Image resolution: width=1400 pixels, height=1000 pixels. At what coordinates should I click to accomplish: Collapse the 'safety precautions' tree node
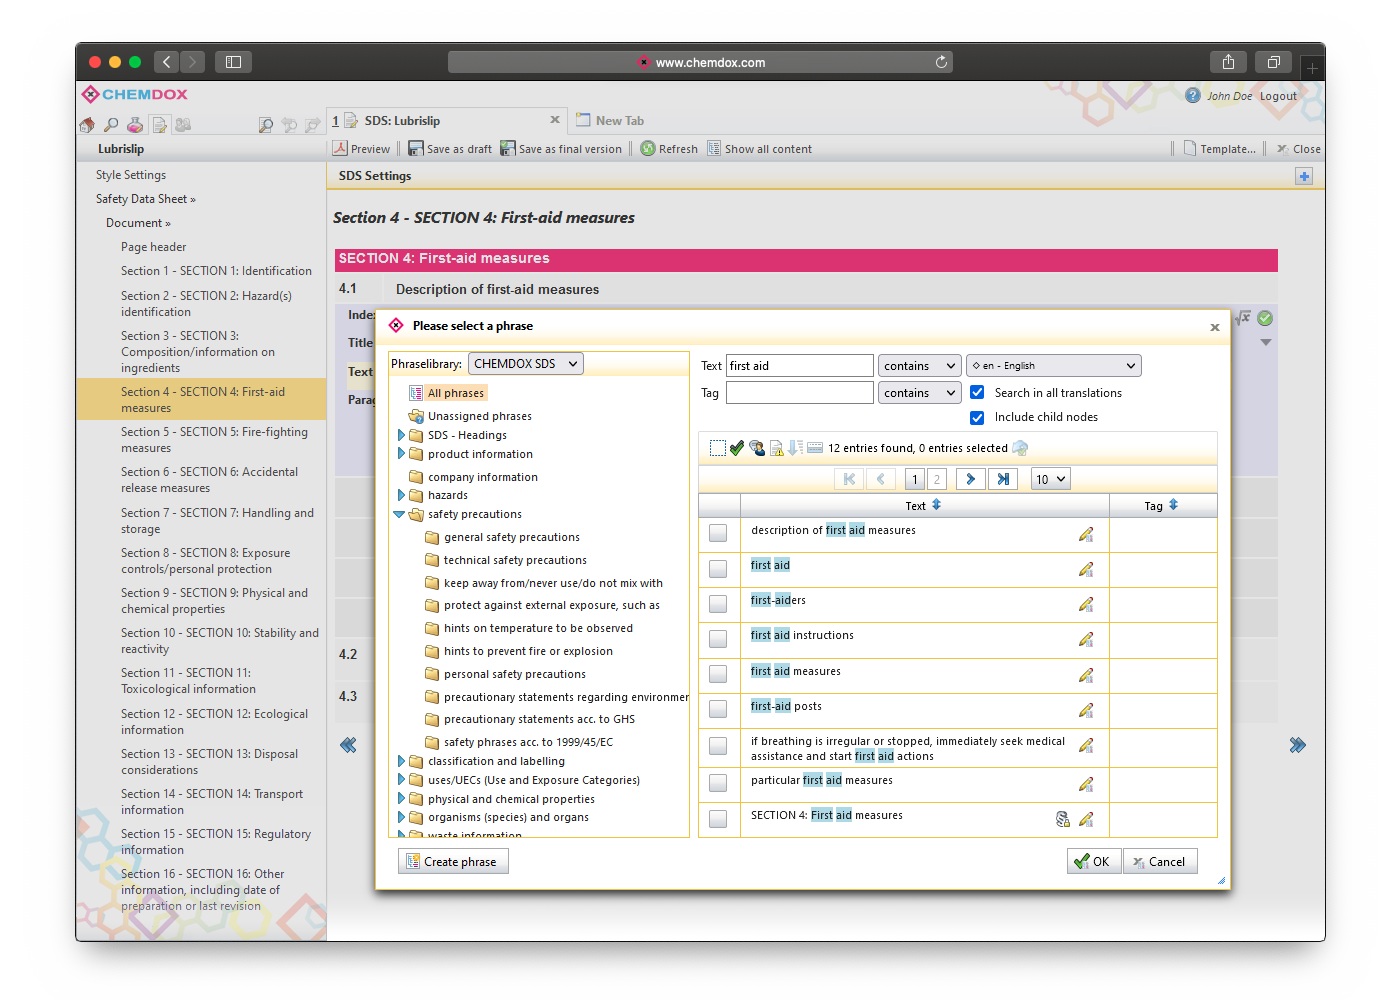pos(400,514)
